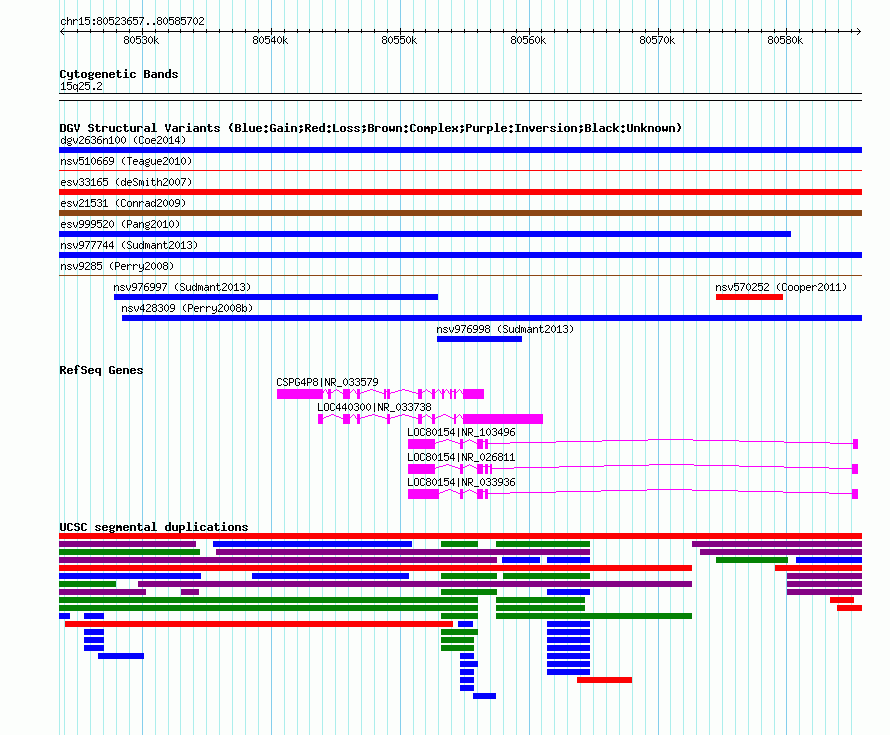890x735 pixels.
Task: Click the large first exon of CSPG4P8
Action: coord(300,394)
